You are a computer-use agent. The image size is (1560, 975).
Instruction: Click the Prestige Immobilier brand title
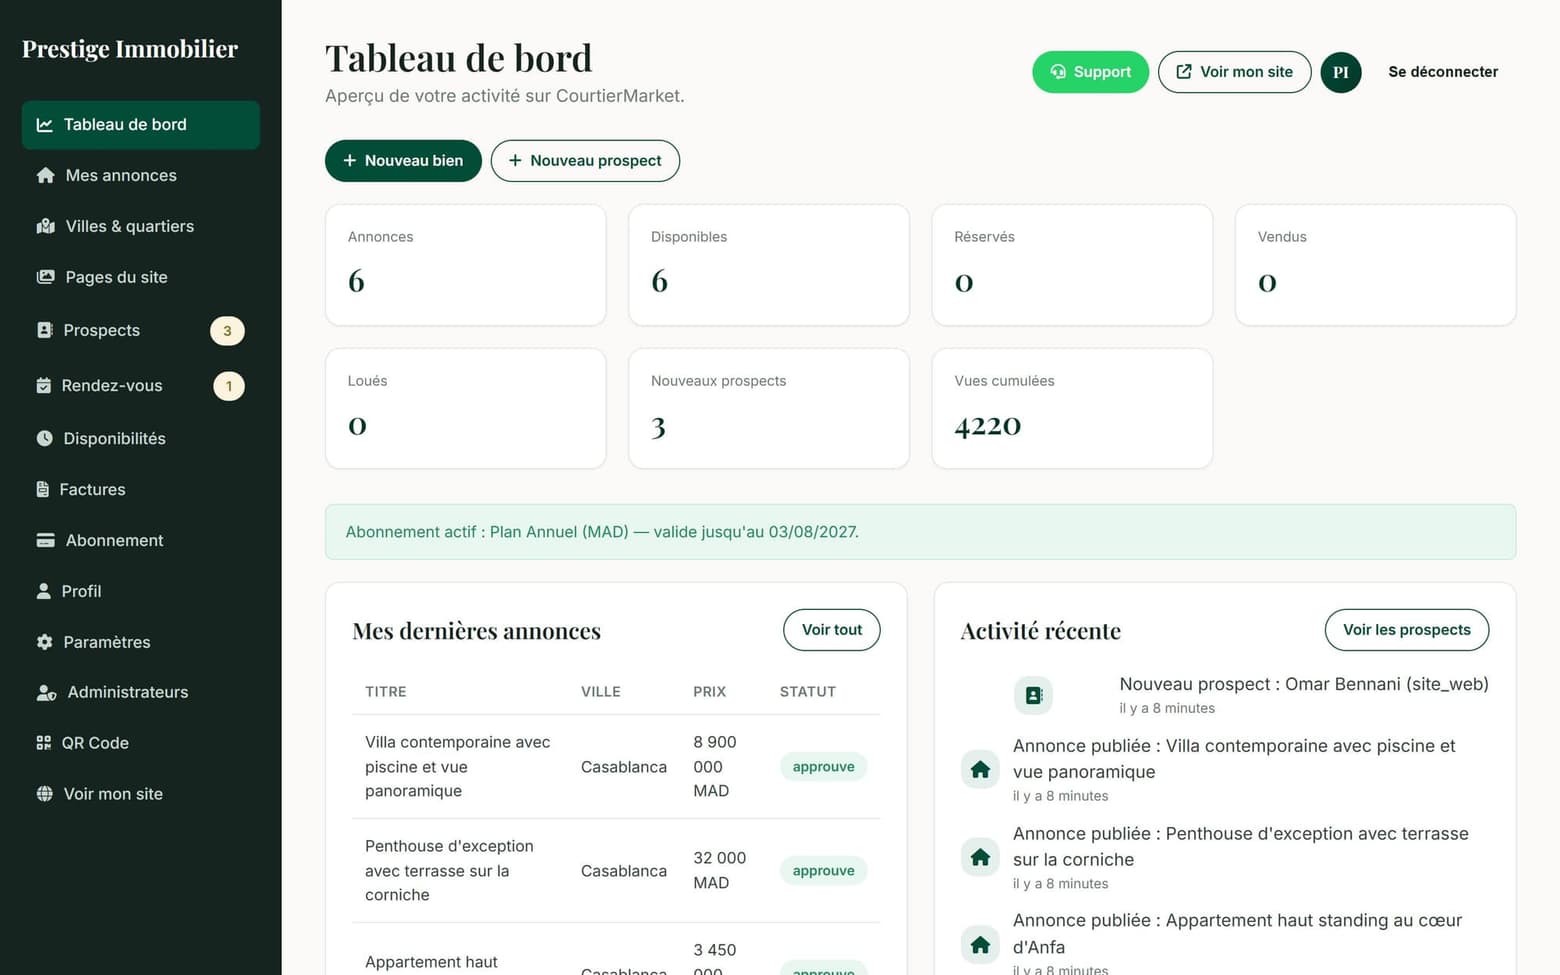tap(130, 49)
